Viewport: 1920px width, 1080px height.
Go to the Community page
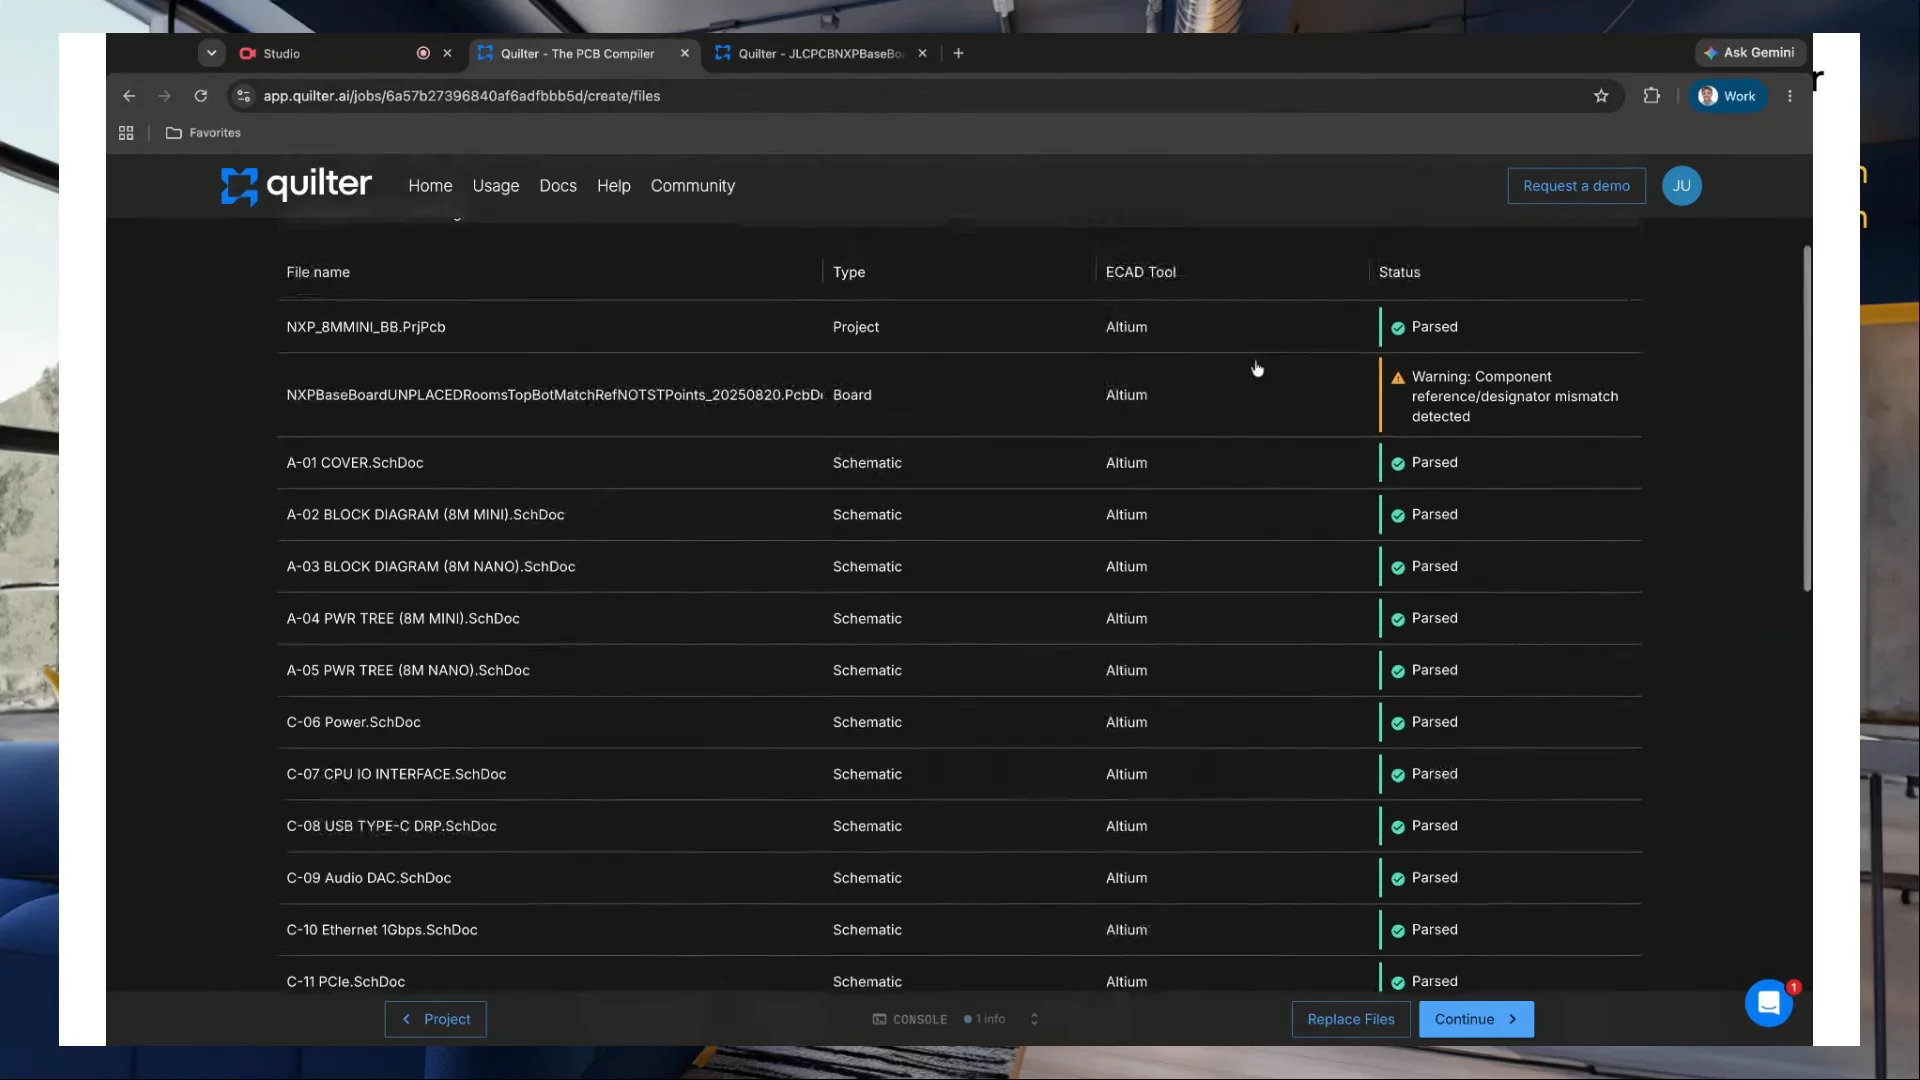[693, 186]
